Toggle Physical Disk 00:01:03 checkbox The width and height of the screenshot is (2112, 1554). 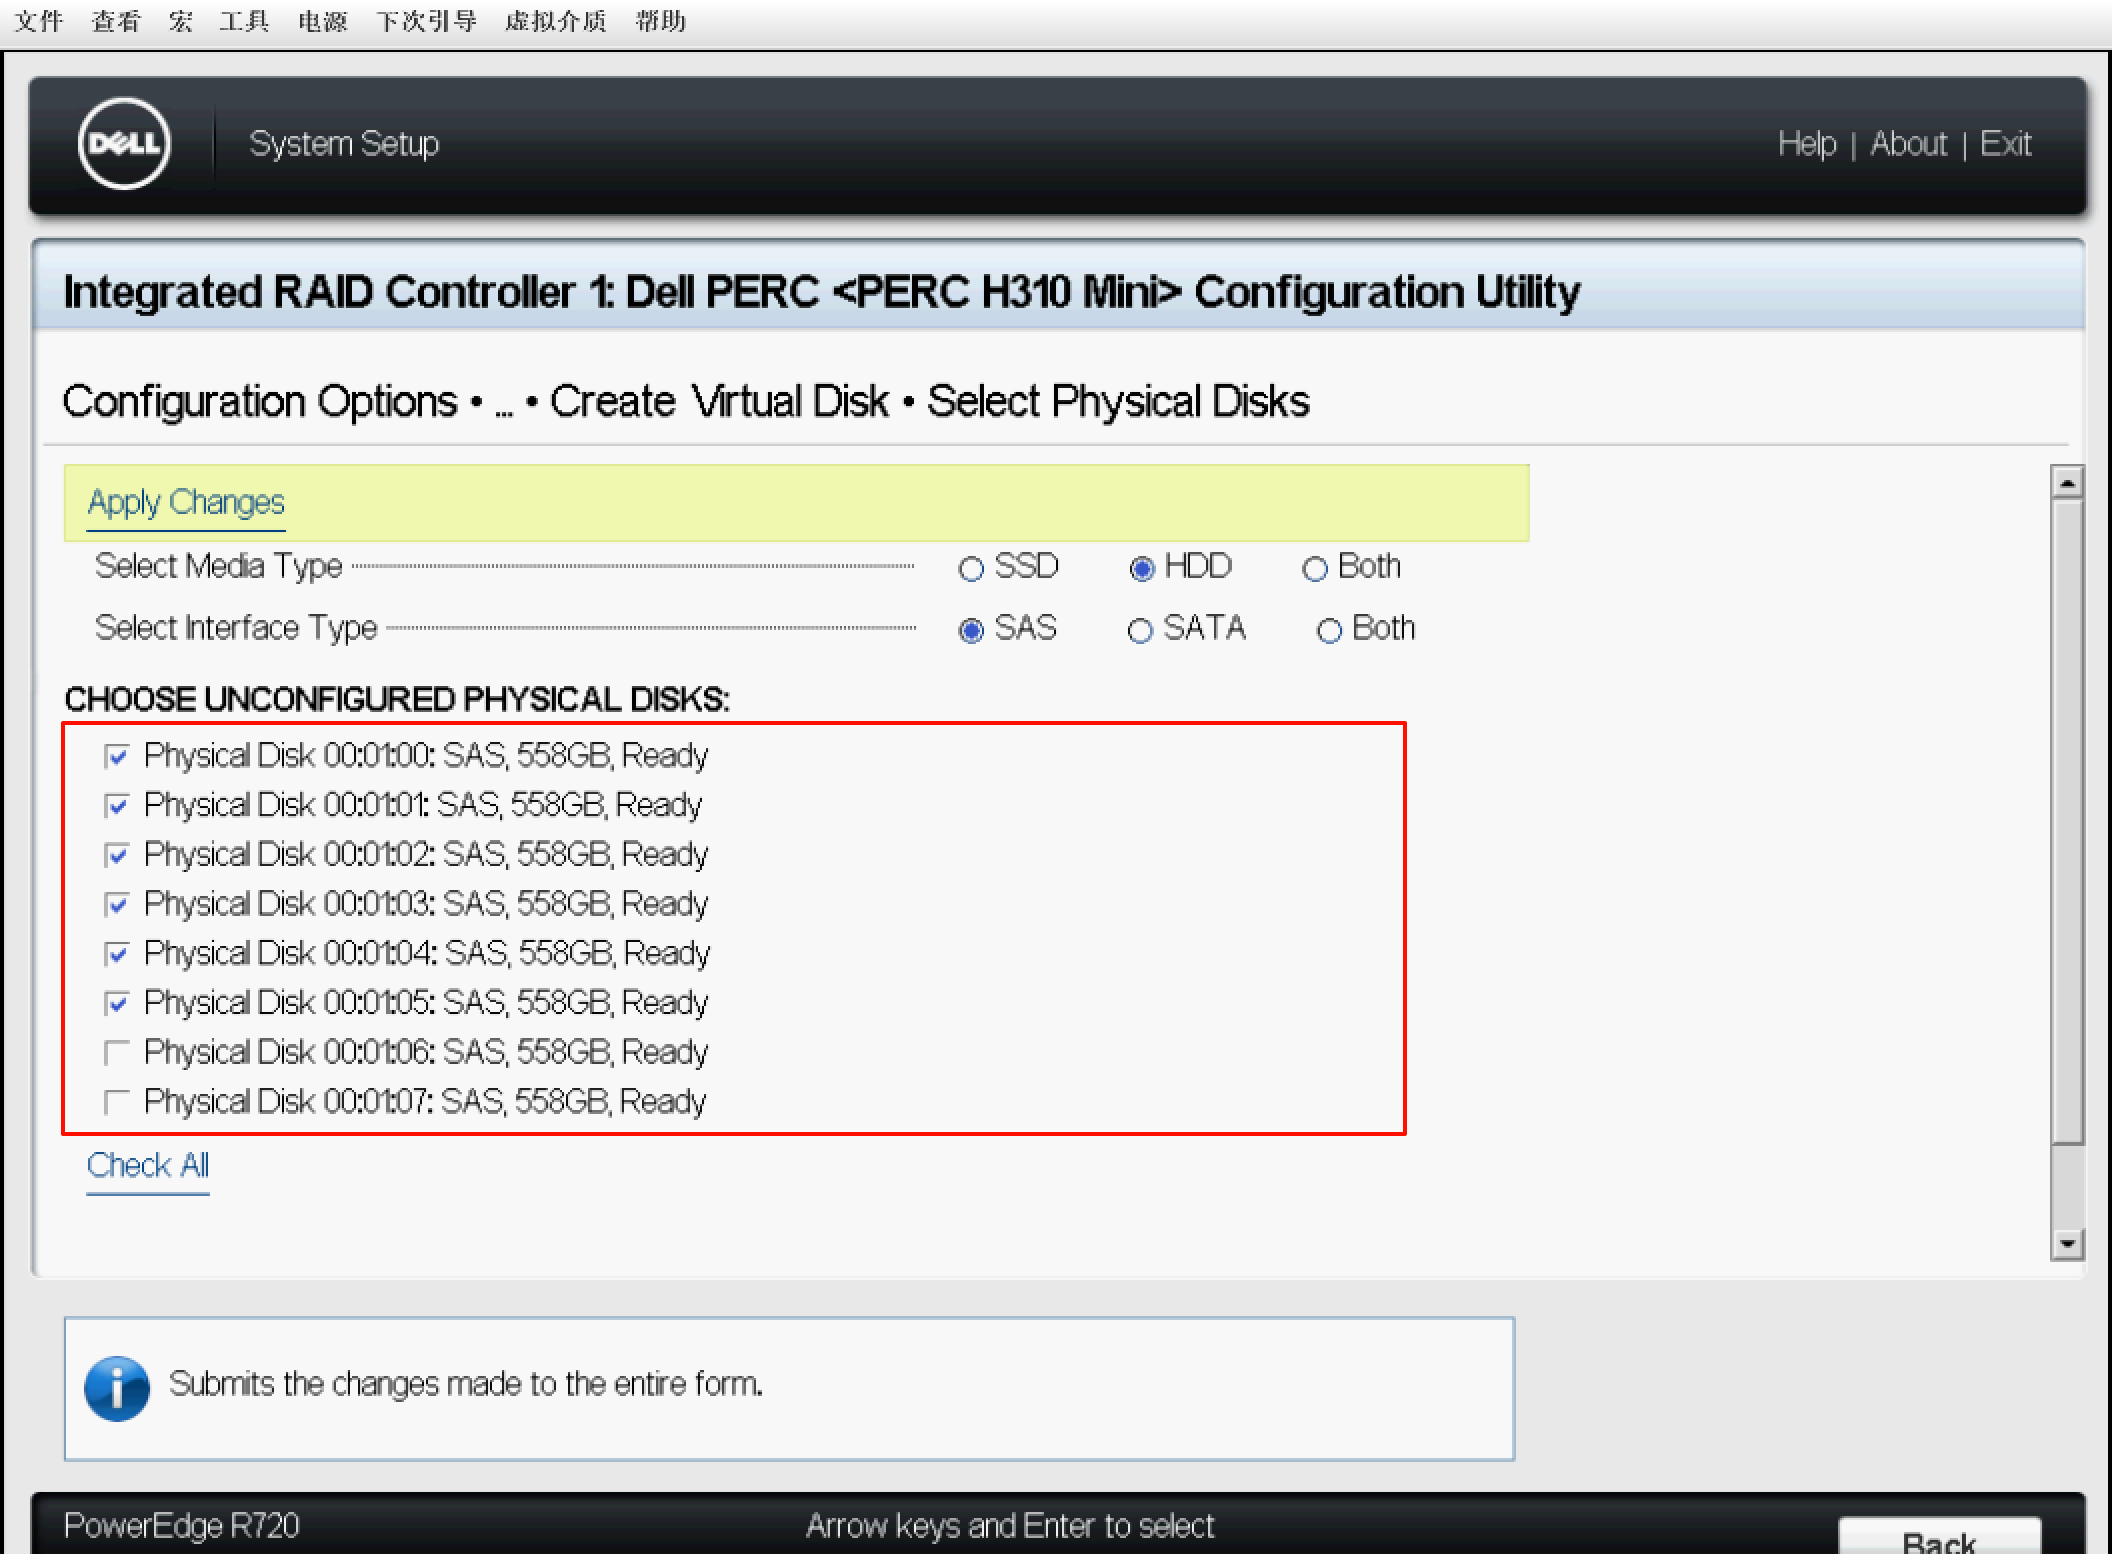[x=117, y=904]
